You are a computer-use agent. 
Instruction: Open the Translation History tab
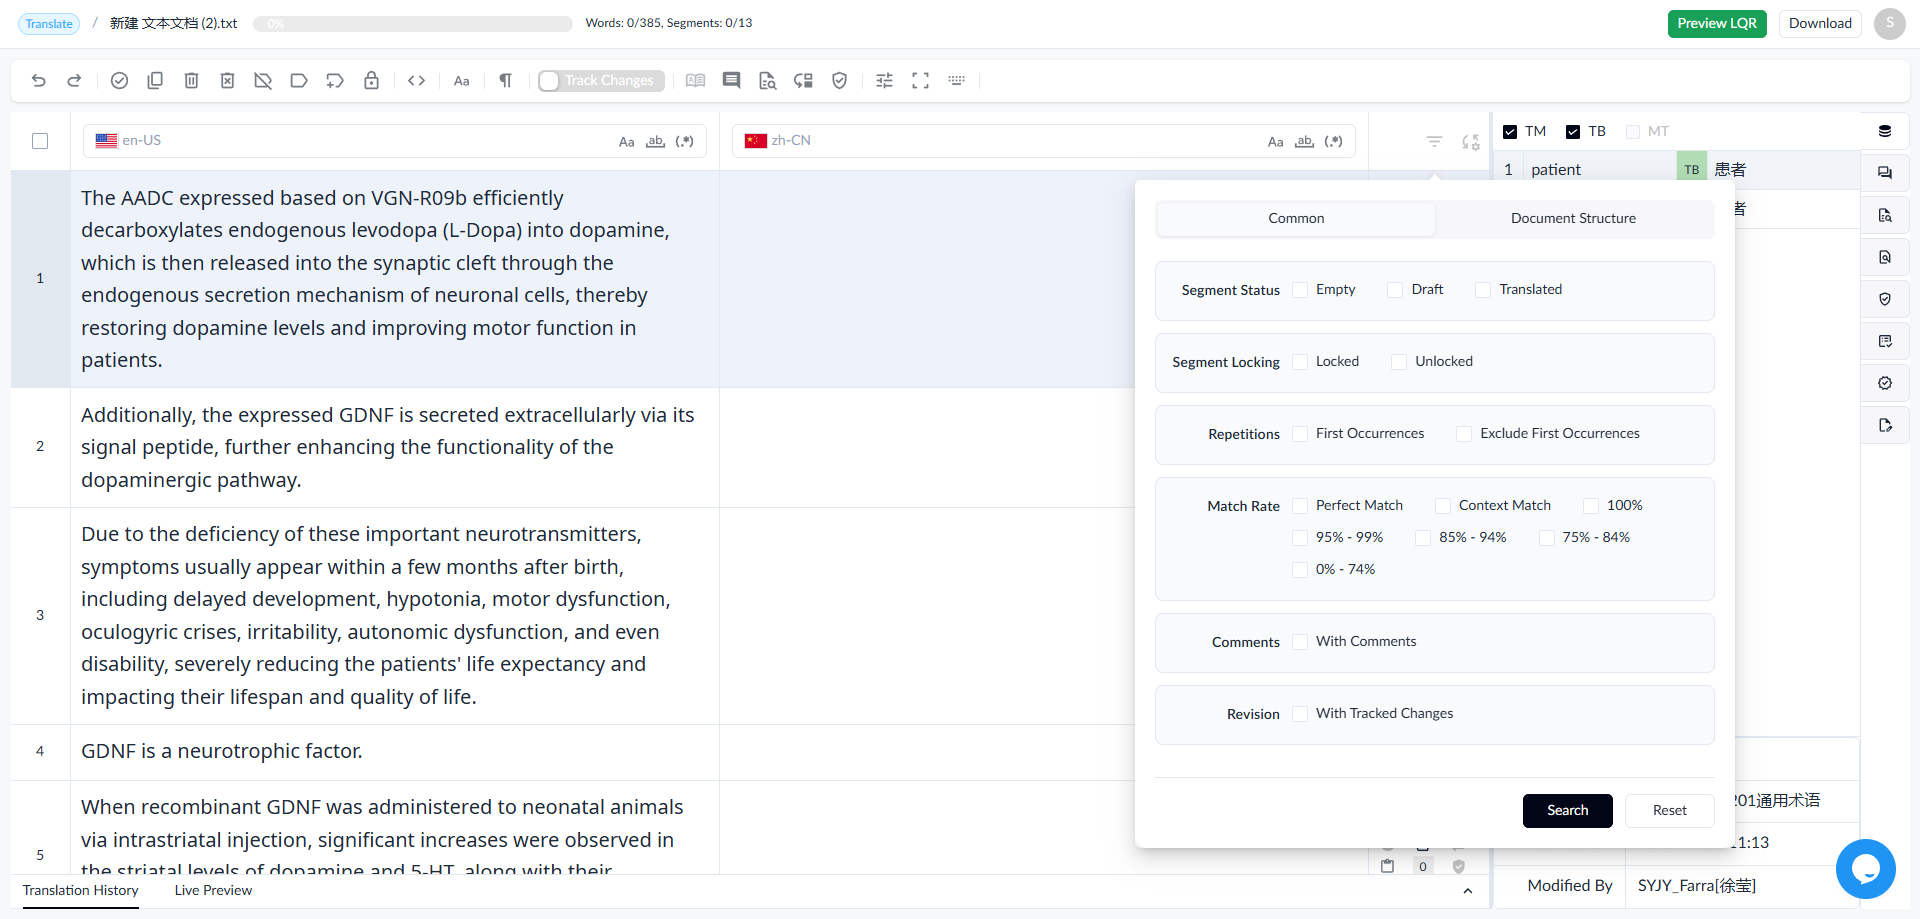coord(81,891)
